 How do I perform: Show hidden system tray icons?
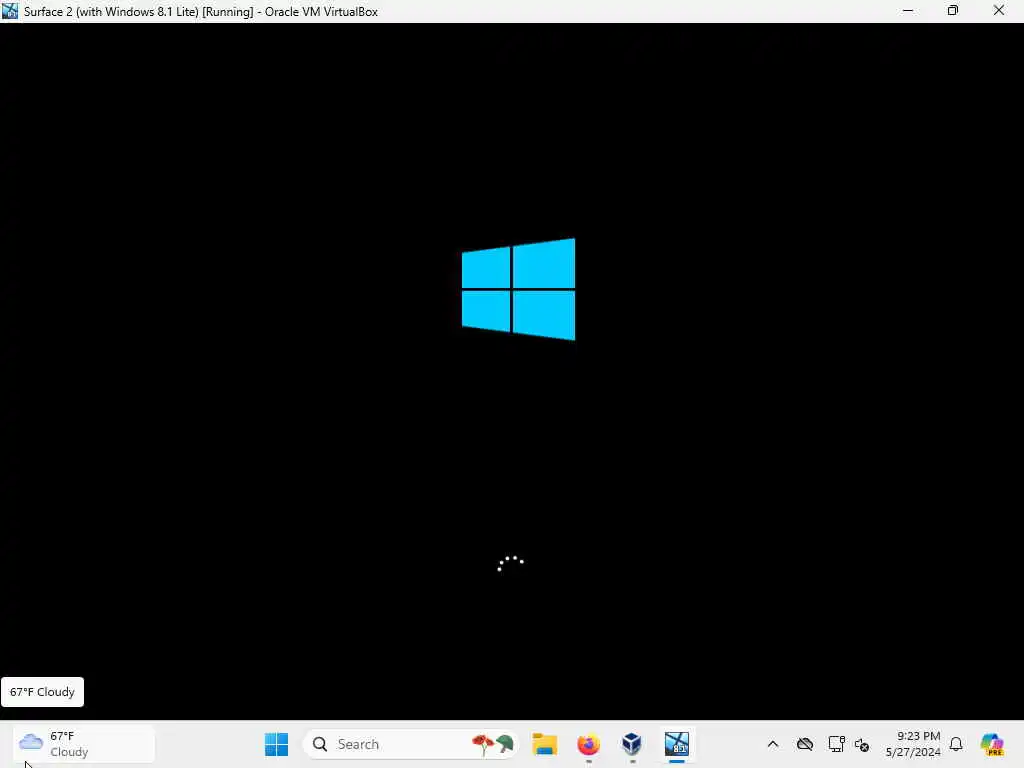[x=773, y=744]
